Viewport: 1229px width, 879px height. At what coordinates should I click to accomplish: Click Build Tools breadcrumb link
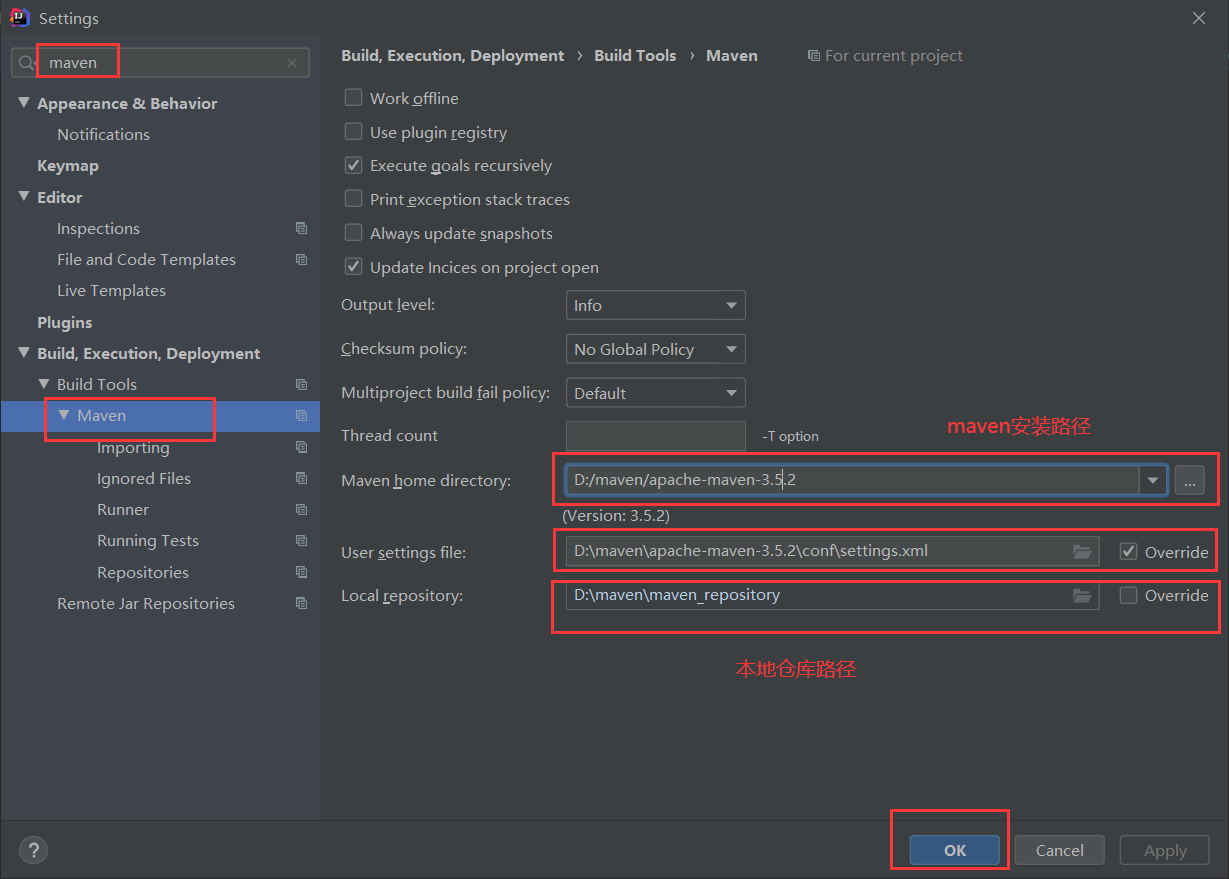tap(635, 56)
